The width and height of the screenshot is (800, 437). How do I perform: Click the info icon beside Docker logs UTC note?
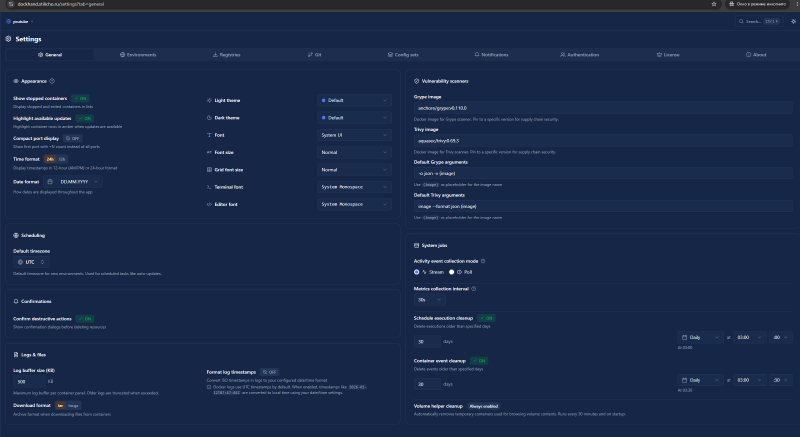point(209,387)
